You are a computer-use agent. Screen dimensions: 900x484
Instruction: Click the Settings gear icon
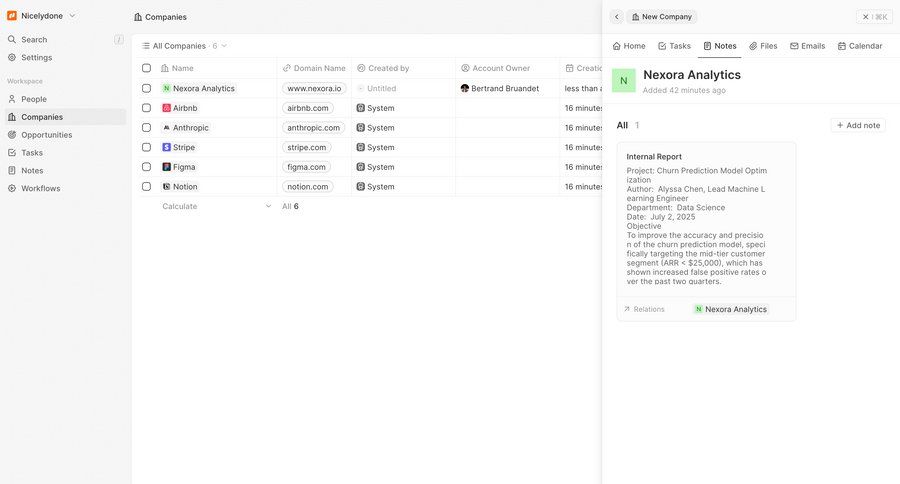pyautogui.click(x=11, y=57)
